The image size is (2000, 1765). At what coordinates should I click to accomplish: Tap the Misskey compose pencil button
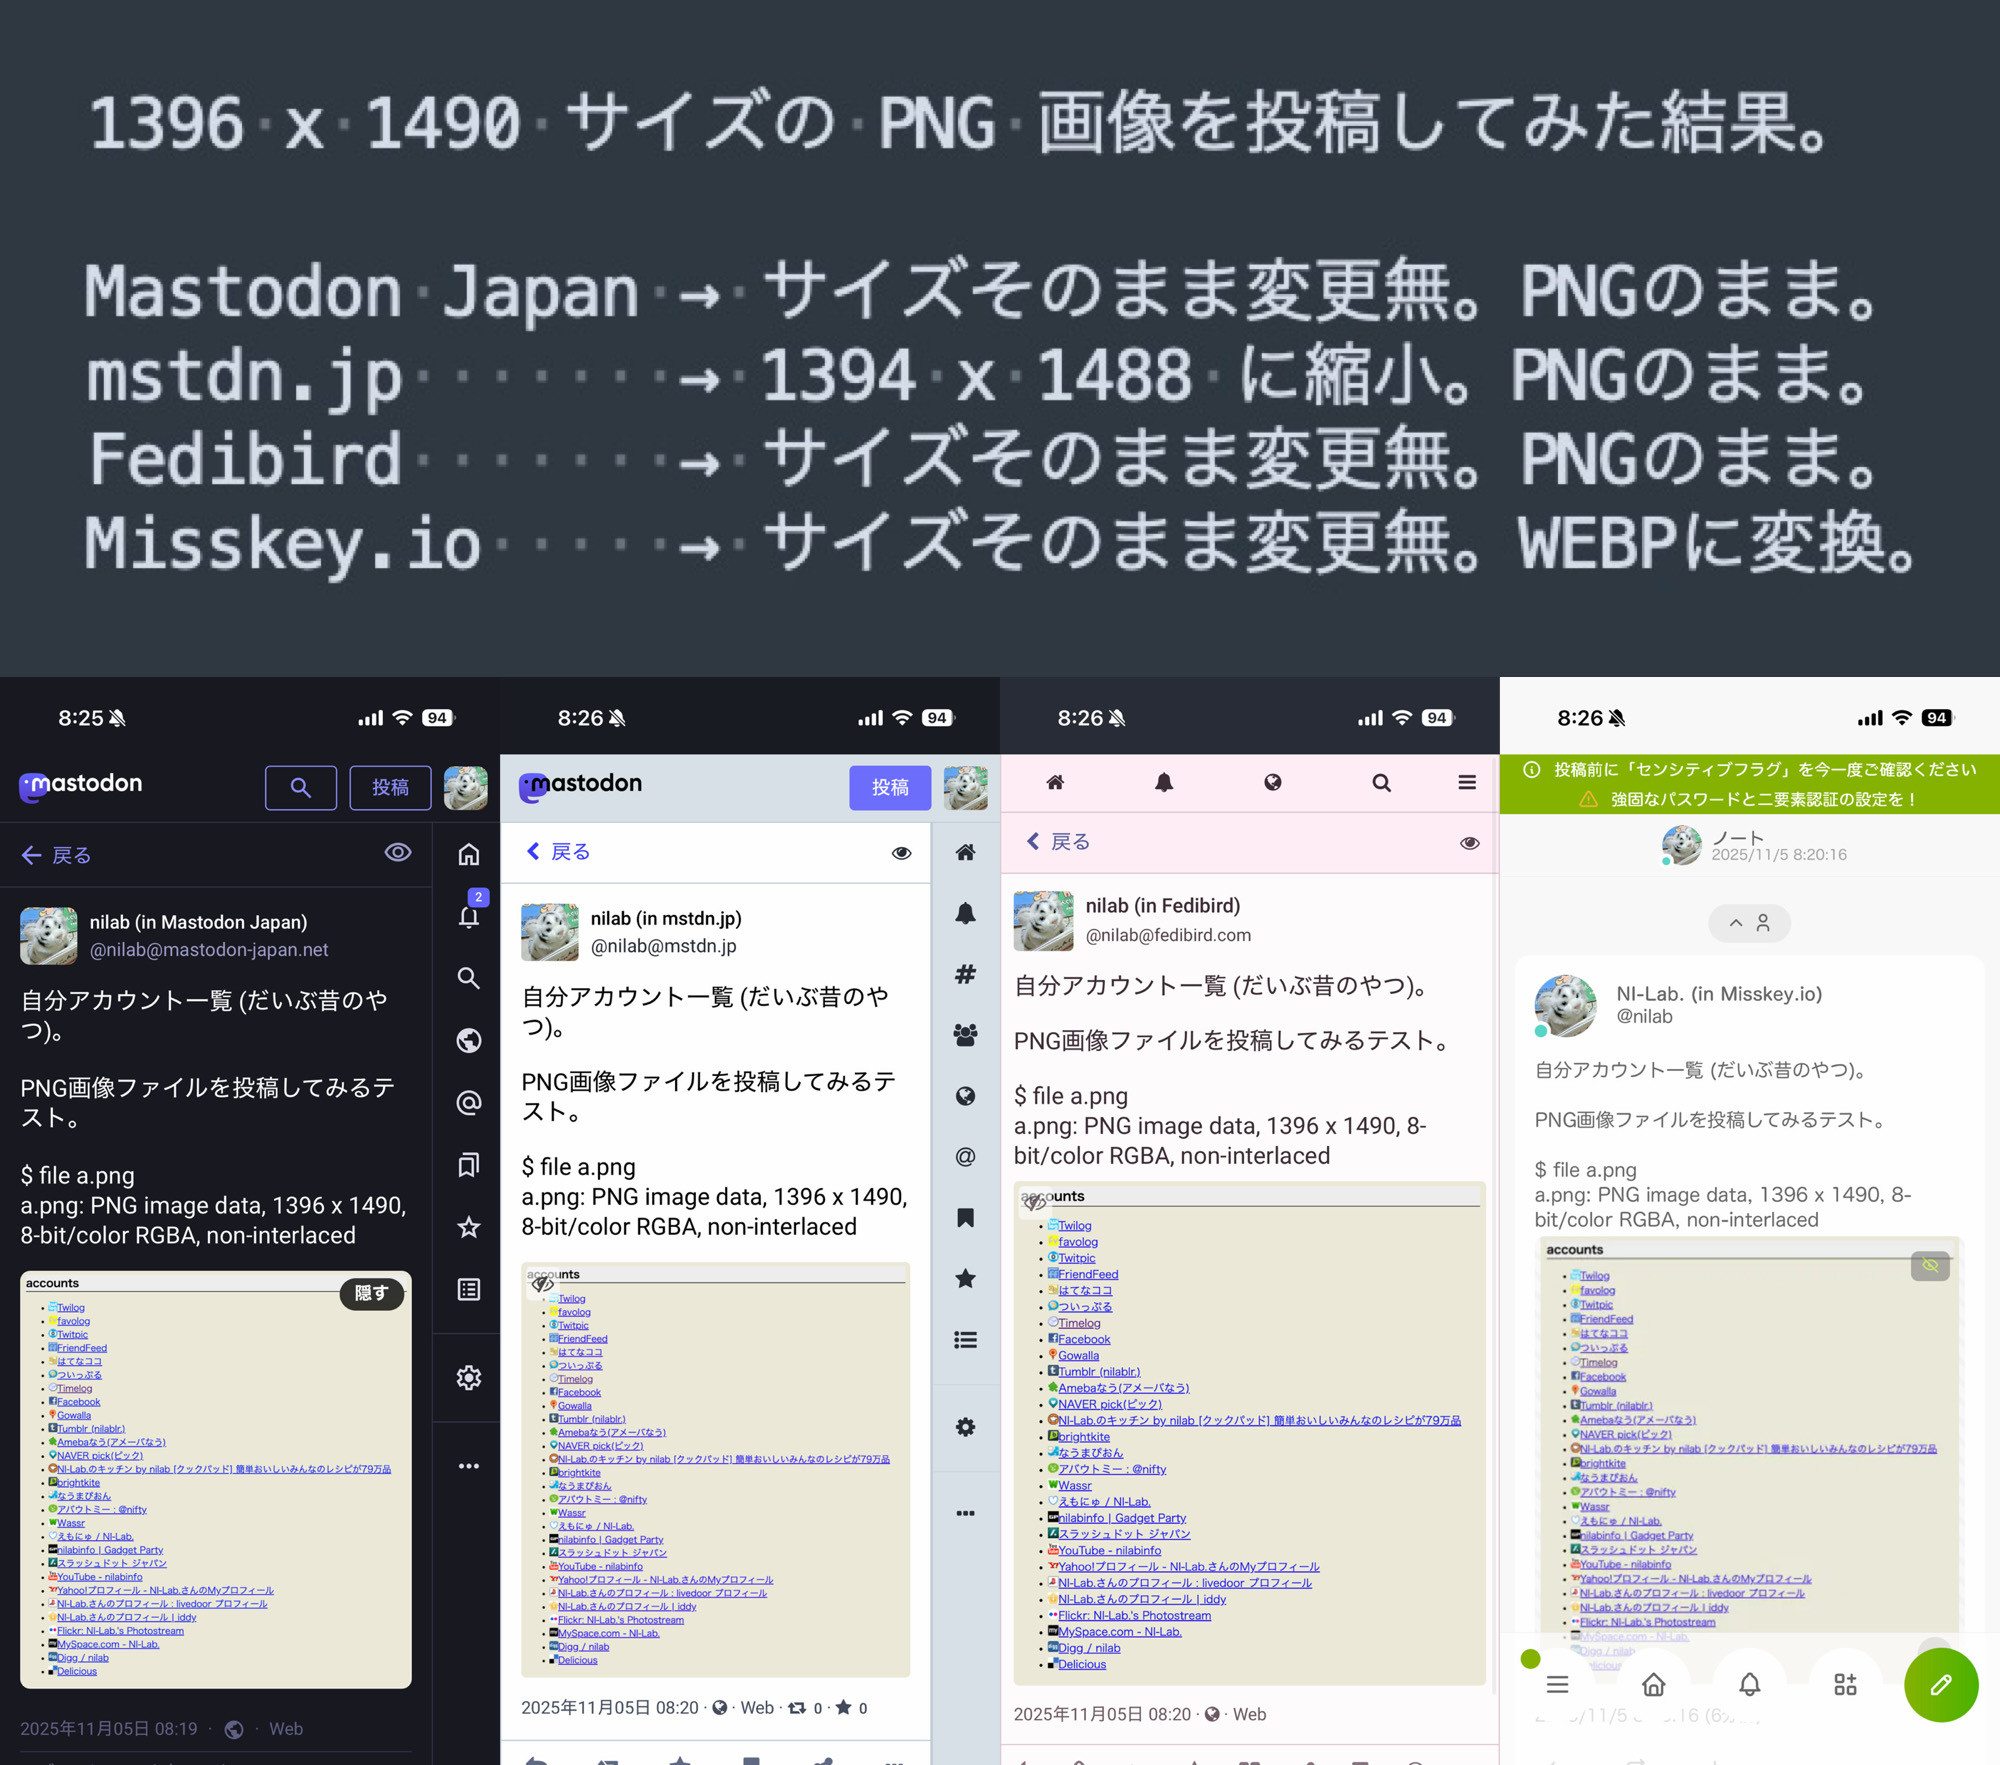[1941, 1685]
